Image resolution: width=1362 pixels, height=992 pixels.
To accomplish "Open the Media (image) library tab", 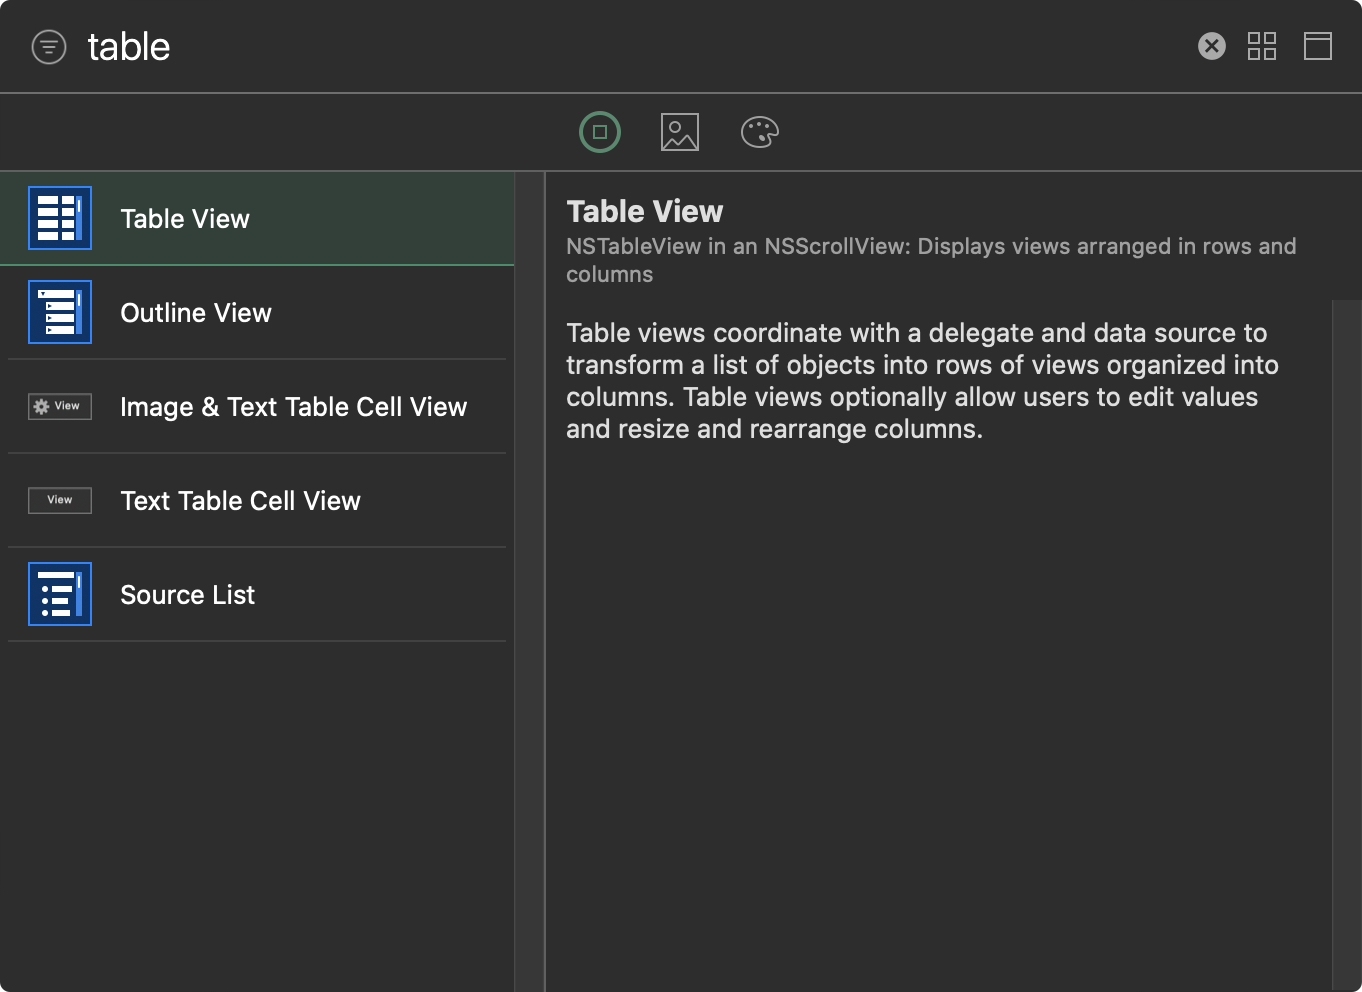I will click(x=680, y=132).
